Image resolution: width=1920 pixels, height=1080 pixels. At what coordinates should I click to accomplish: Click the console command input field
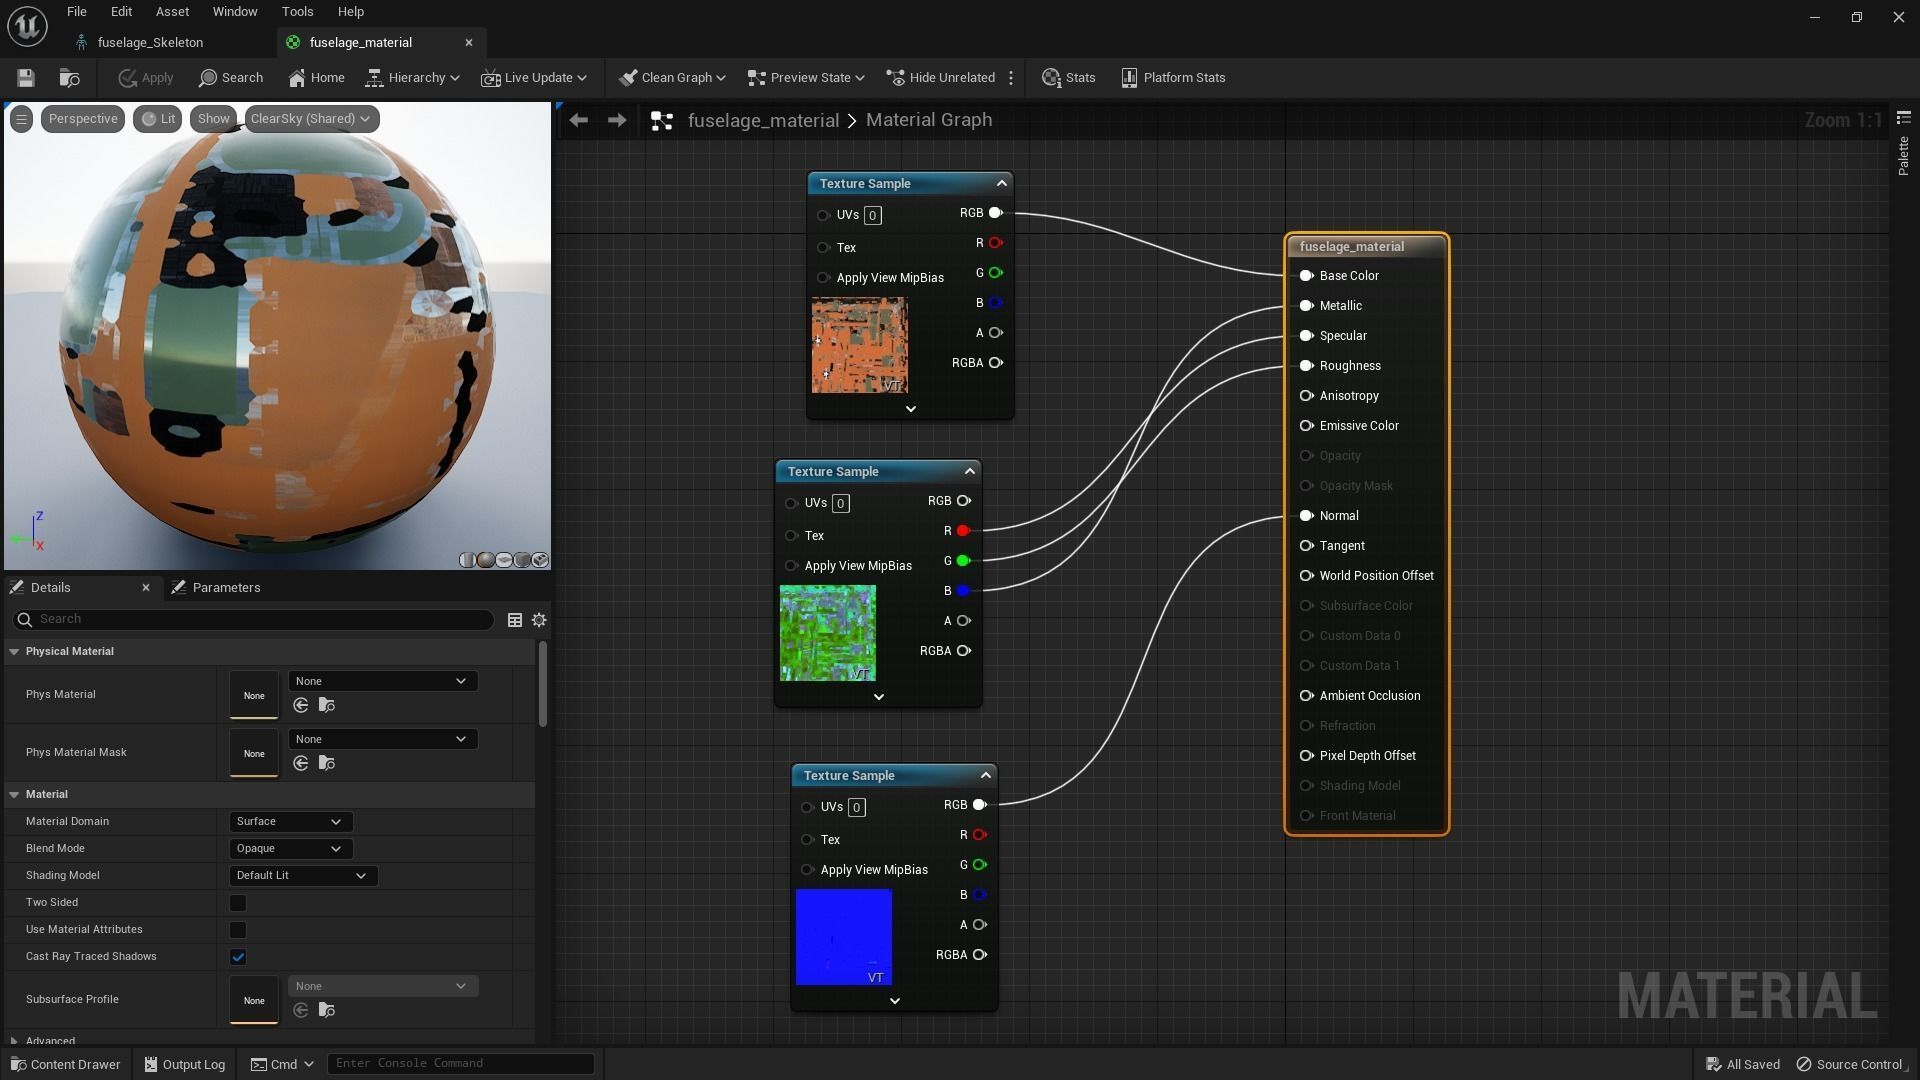(x=460, y=1063)
